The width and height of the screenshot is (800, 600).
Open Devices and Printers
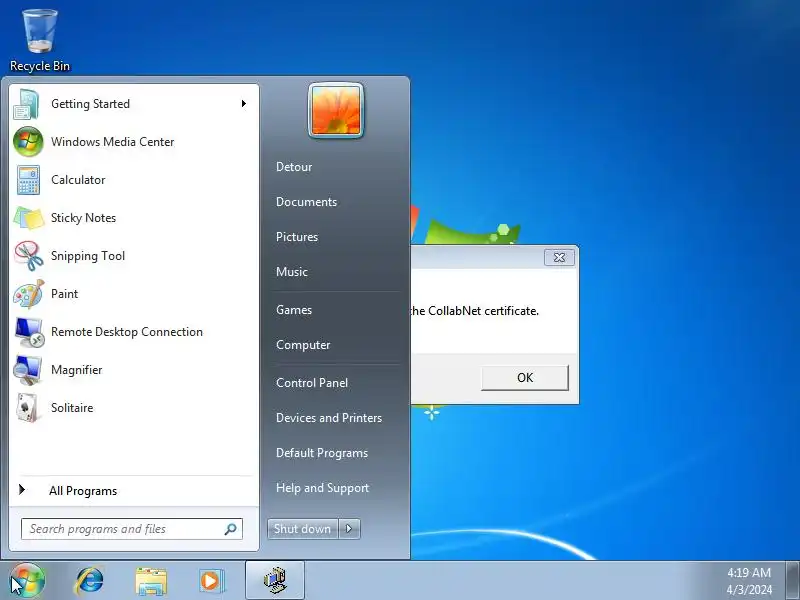[329, 418]
